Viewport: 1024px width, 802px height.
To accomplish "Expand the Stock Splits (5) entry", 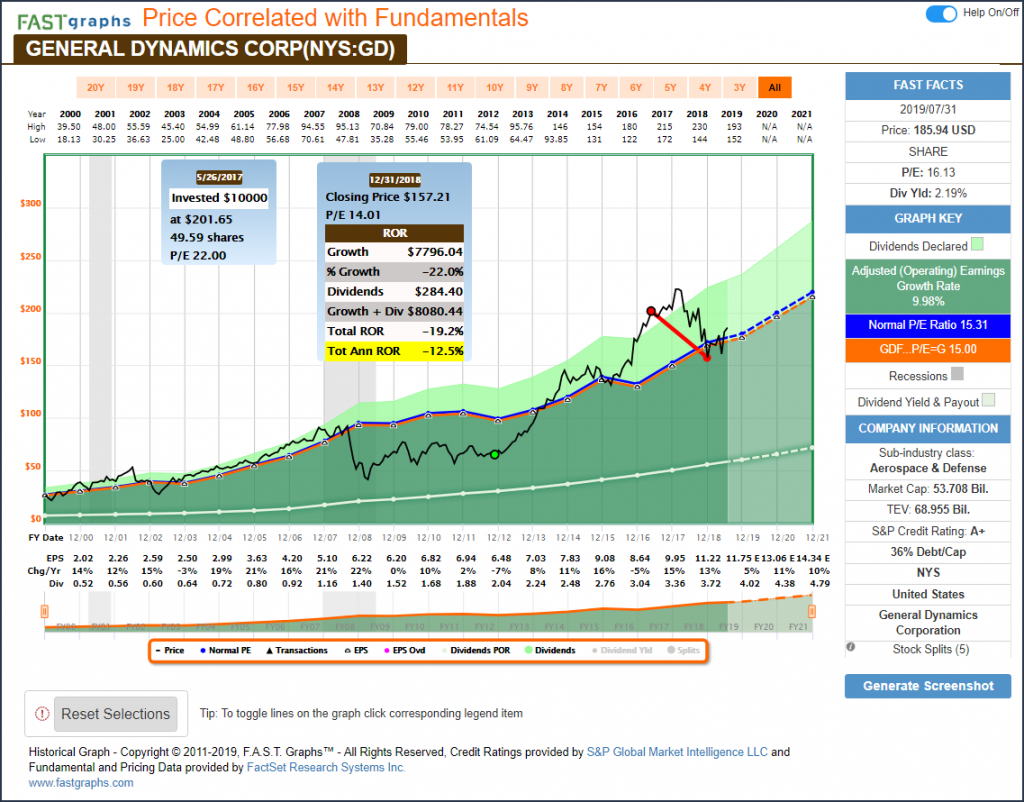I will pos(928,649).
